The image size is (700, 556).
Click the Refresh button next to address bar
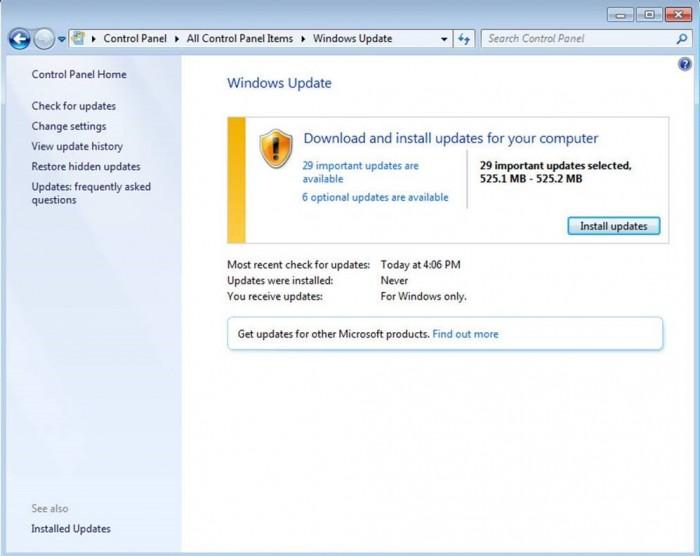[464, 39]
